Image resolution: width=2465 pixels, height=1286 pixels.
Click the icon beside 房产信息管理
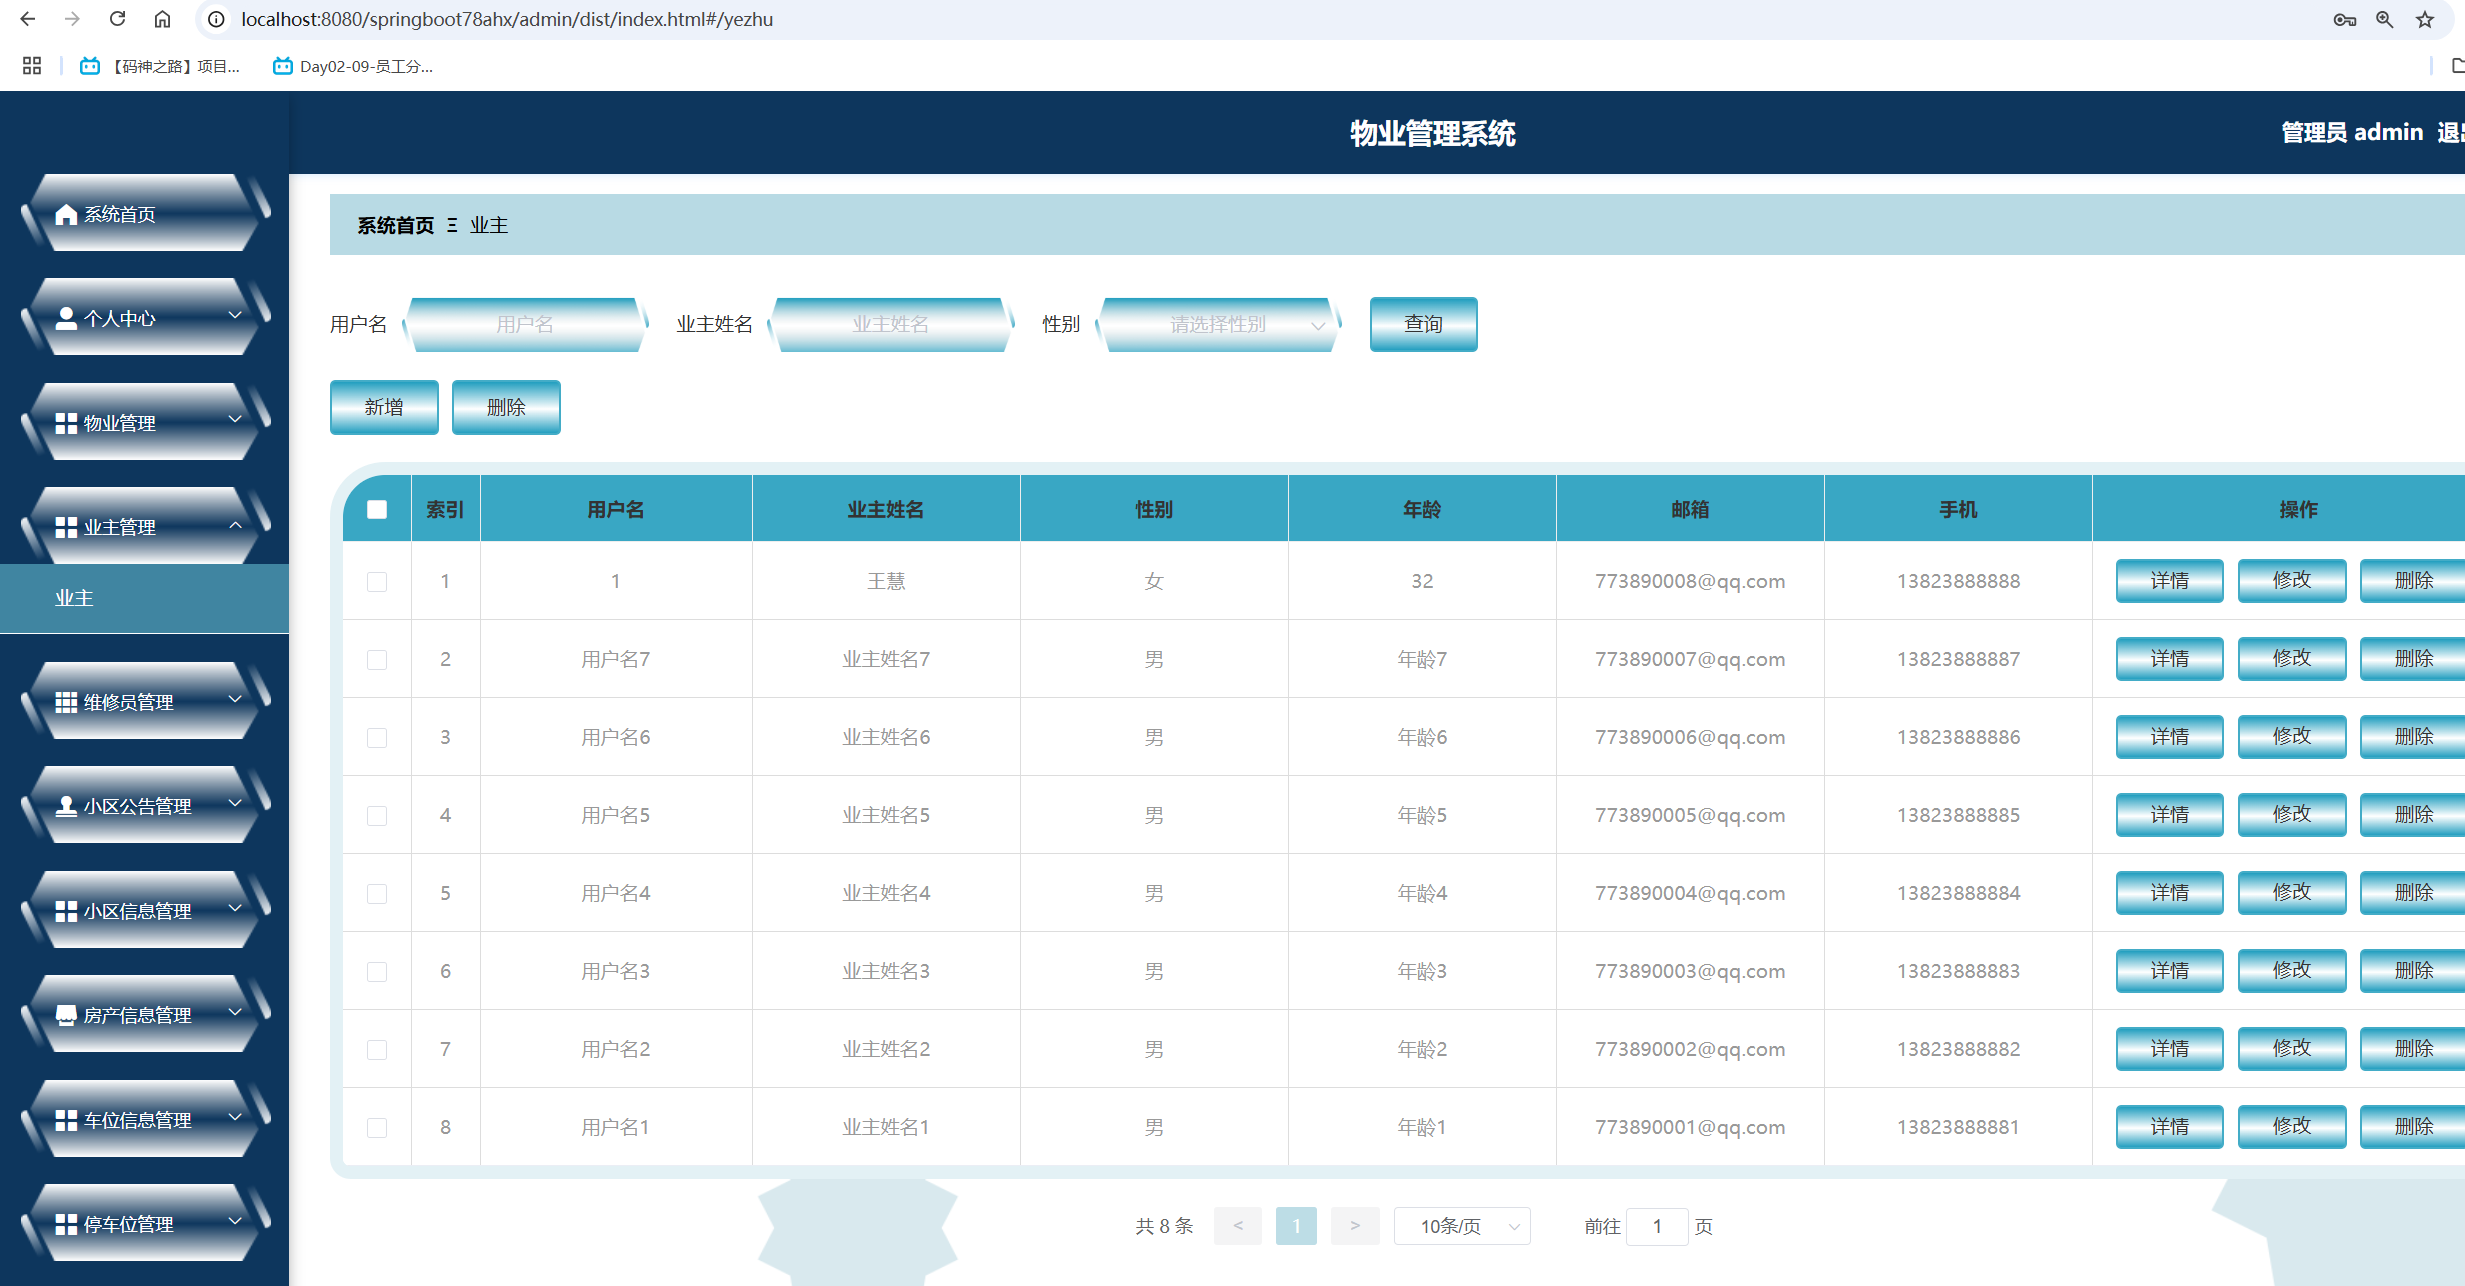pyautogui.click(x=66, y=1015)
